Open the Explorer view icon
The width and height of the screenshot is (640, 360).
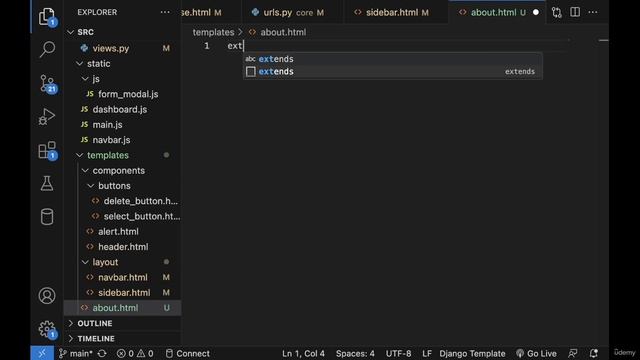pos(47,17)
